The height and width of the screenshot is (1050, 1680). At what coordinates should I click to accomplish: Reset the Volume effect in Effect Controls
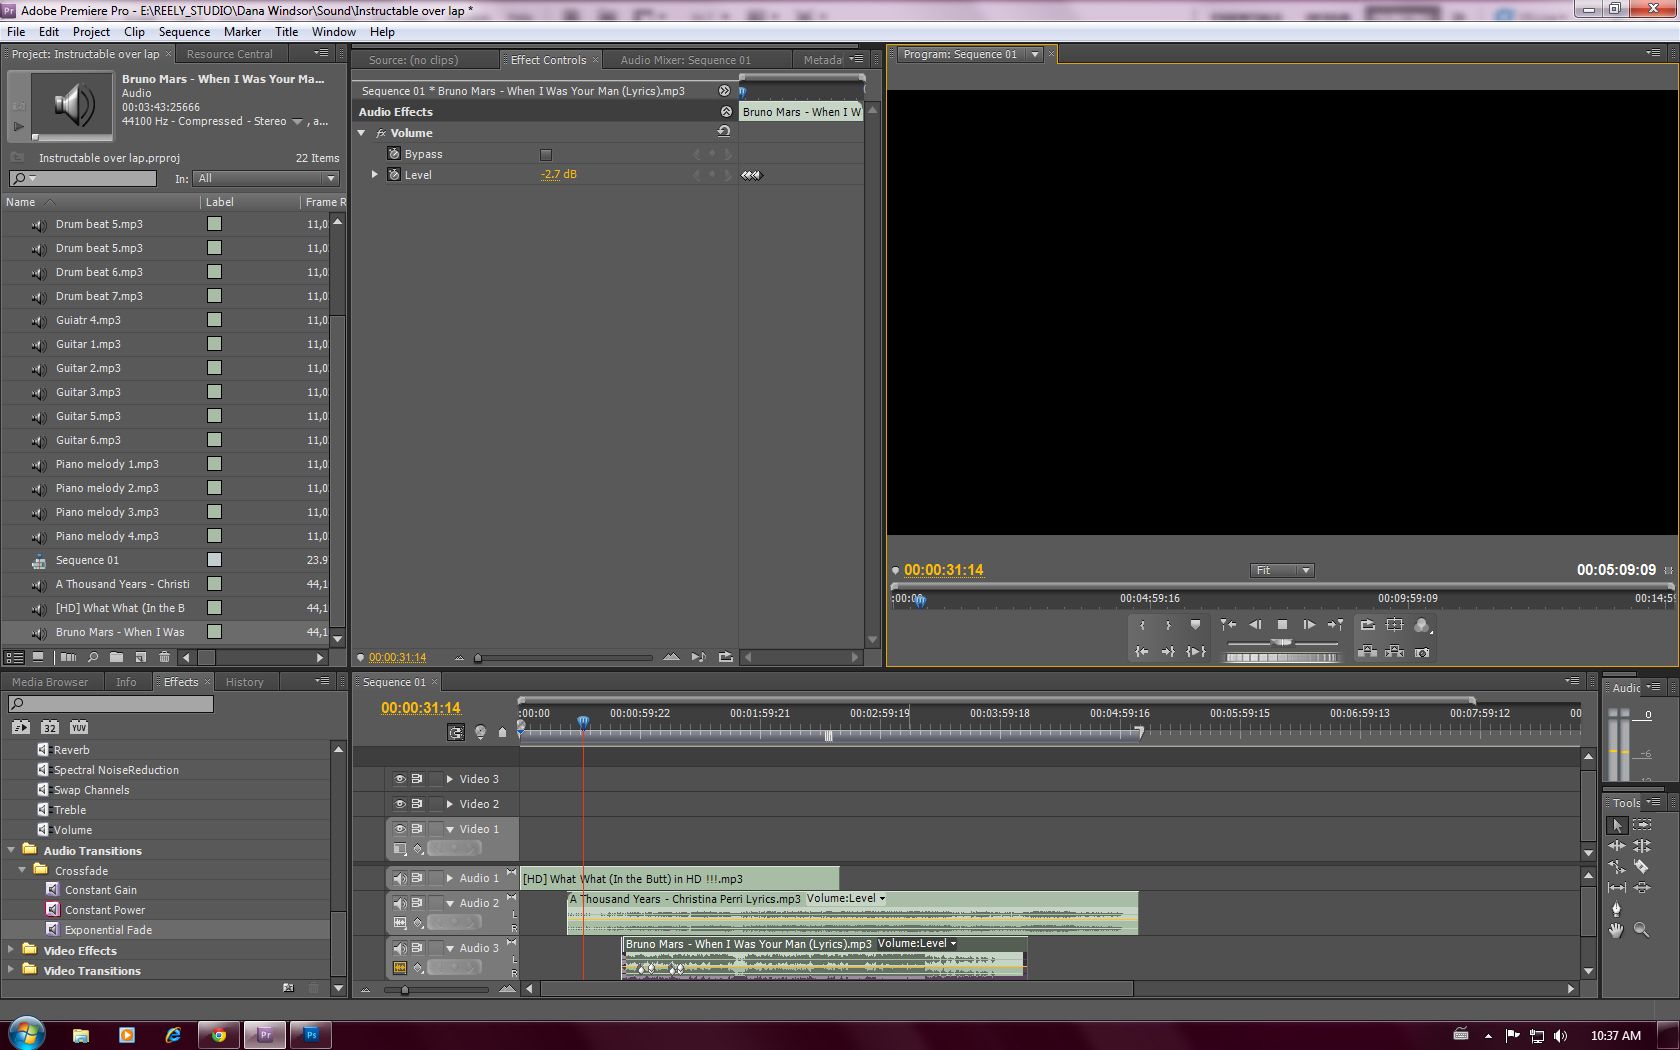(724, 132)
